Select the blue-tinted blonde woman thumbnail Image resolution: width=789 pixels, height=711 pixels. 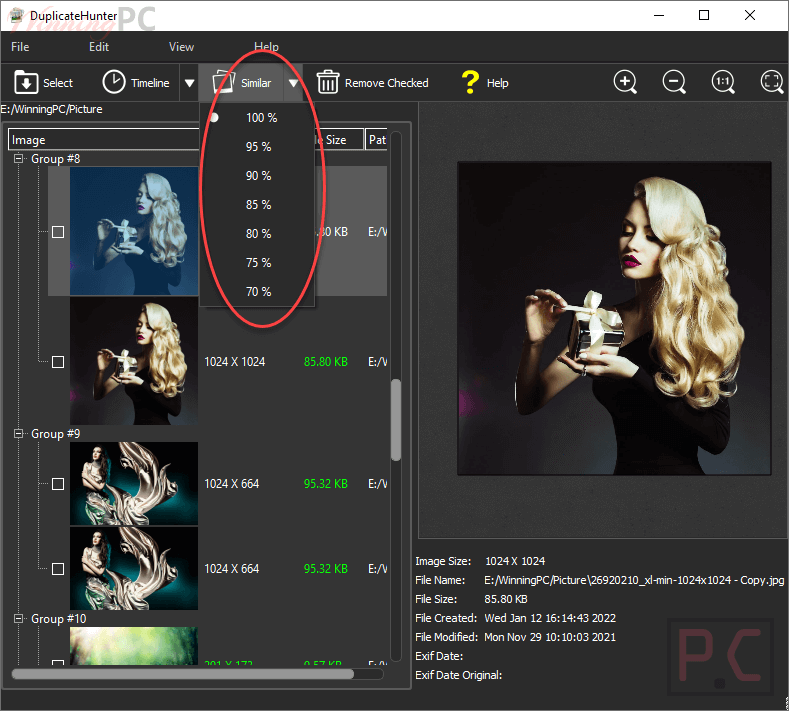[134, 231]
